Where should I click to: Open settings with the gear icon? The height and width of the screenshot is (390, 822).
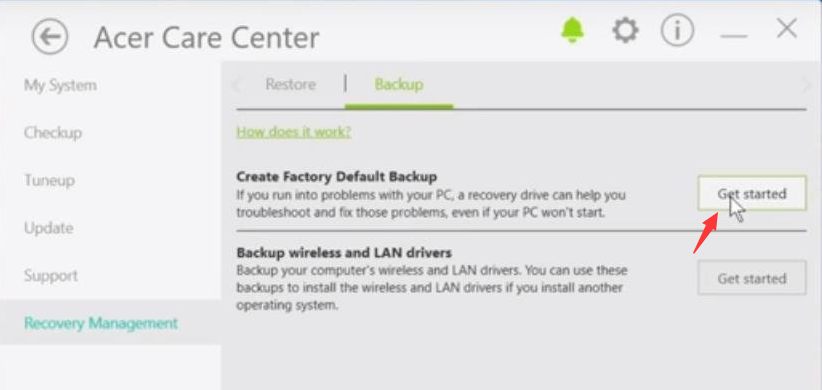[x=625, y=30]
